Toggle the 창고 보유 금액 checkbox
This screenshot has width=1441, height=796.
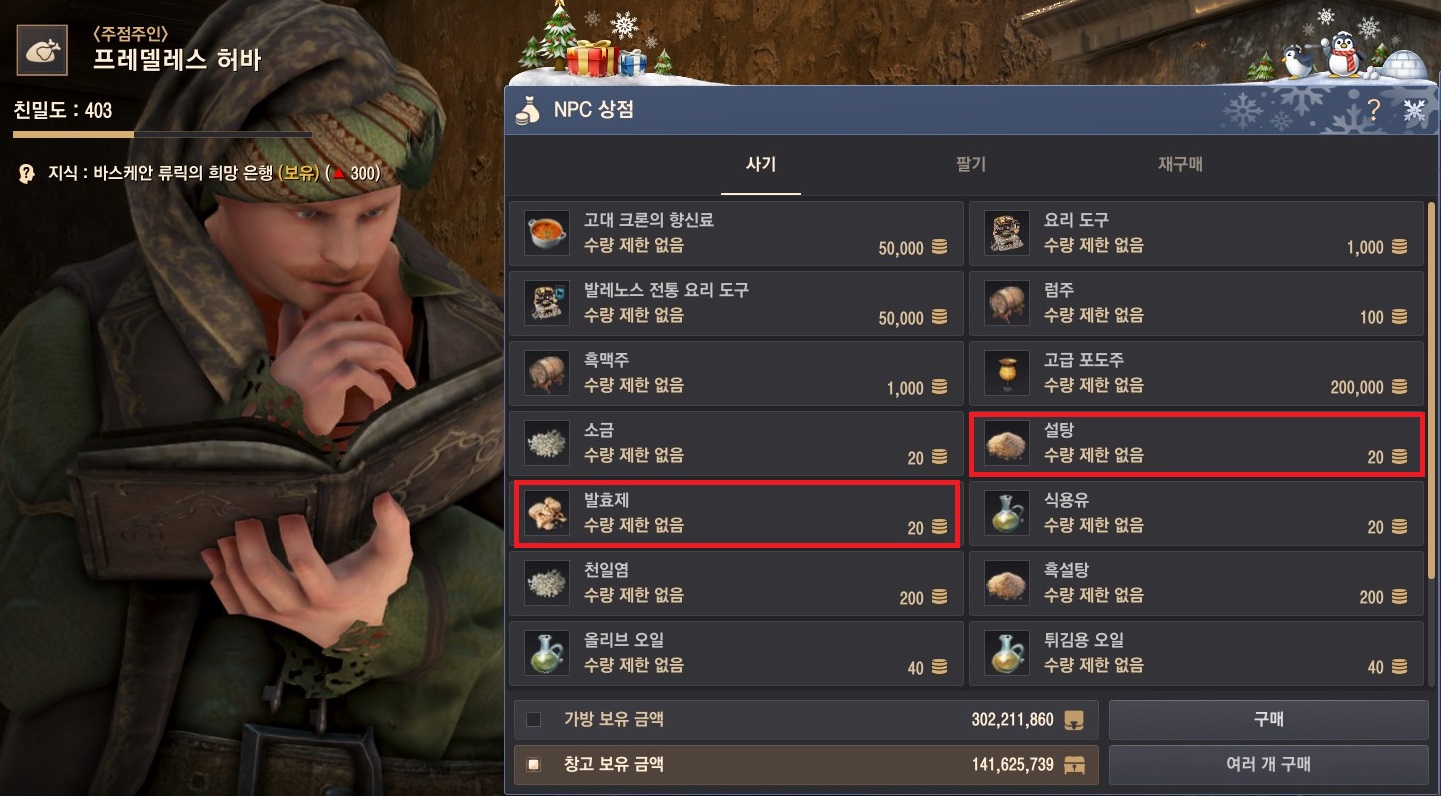(x=533, y=765)
